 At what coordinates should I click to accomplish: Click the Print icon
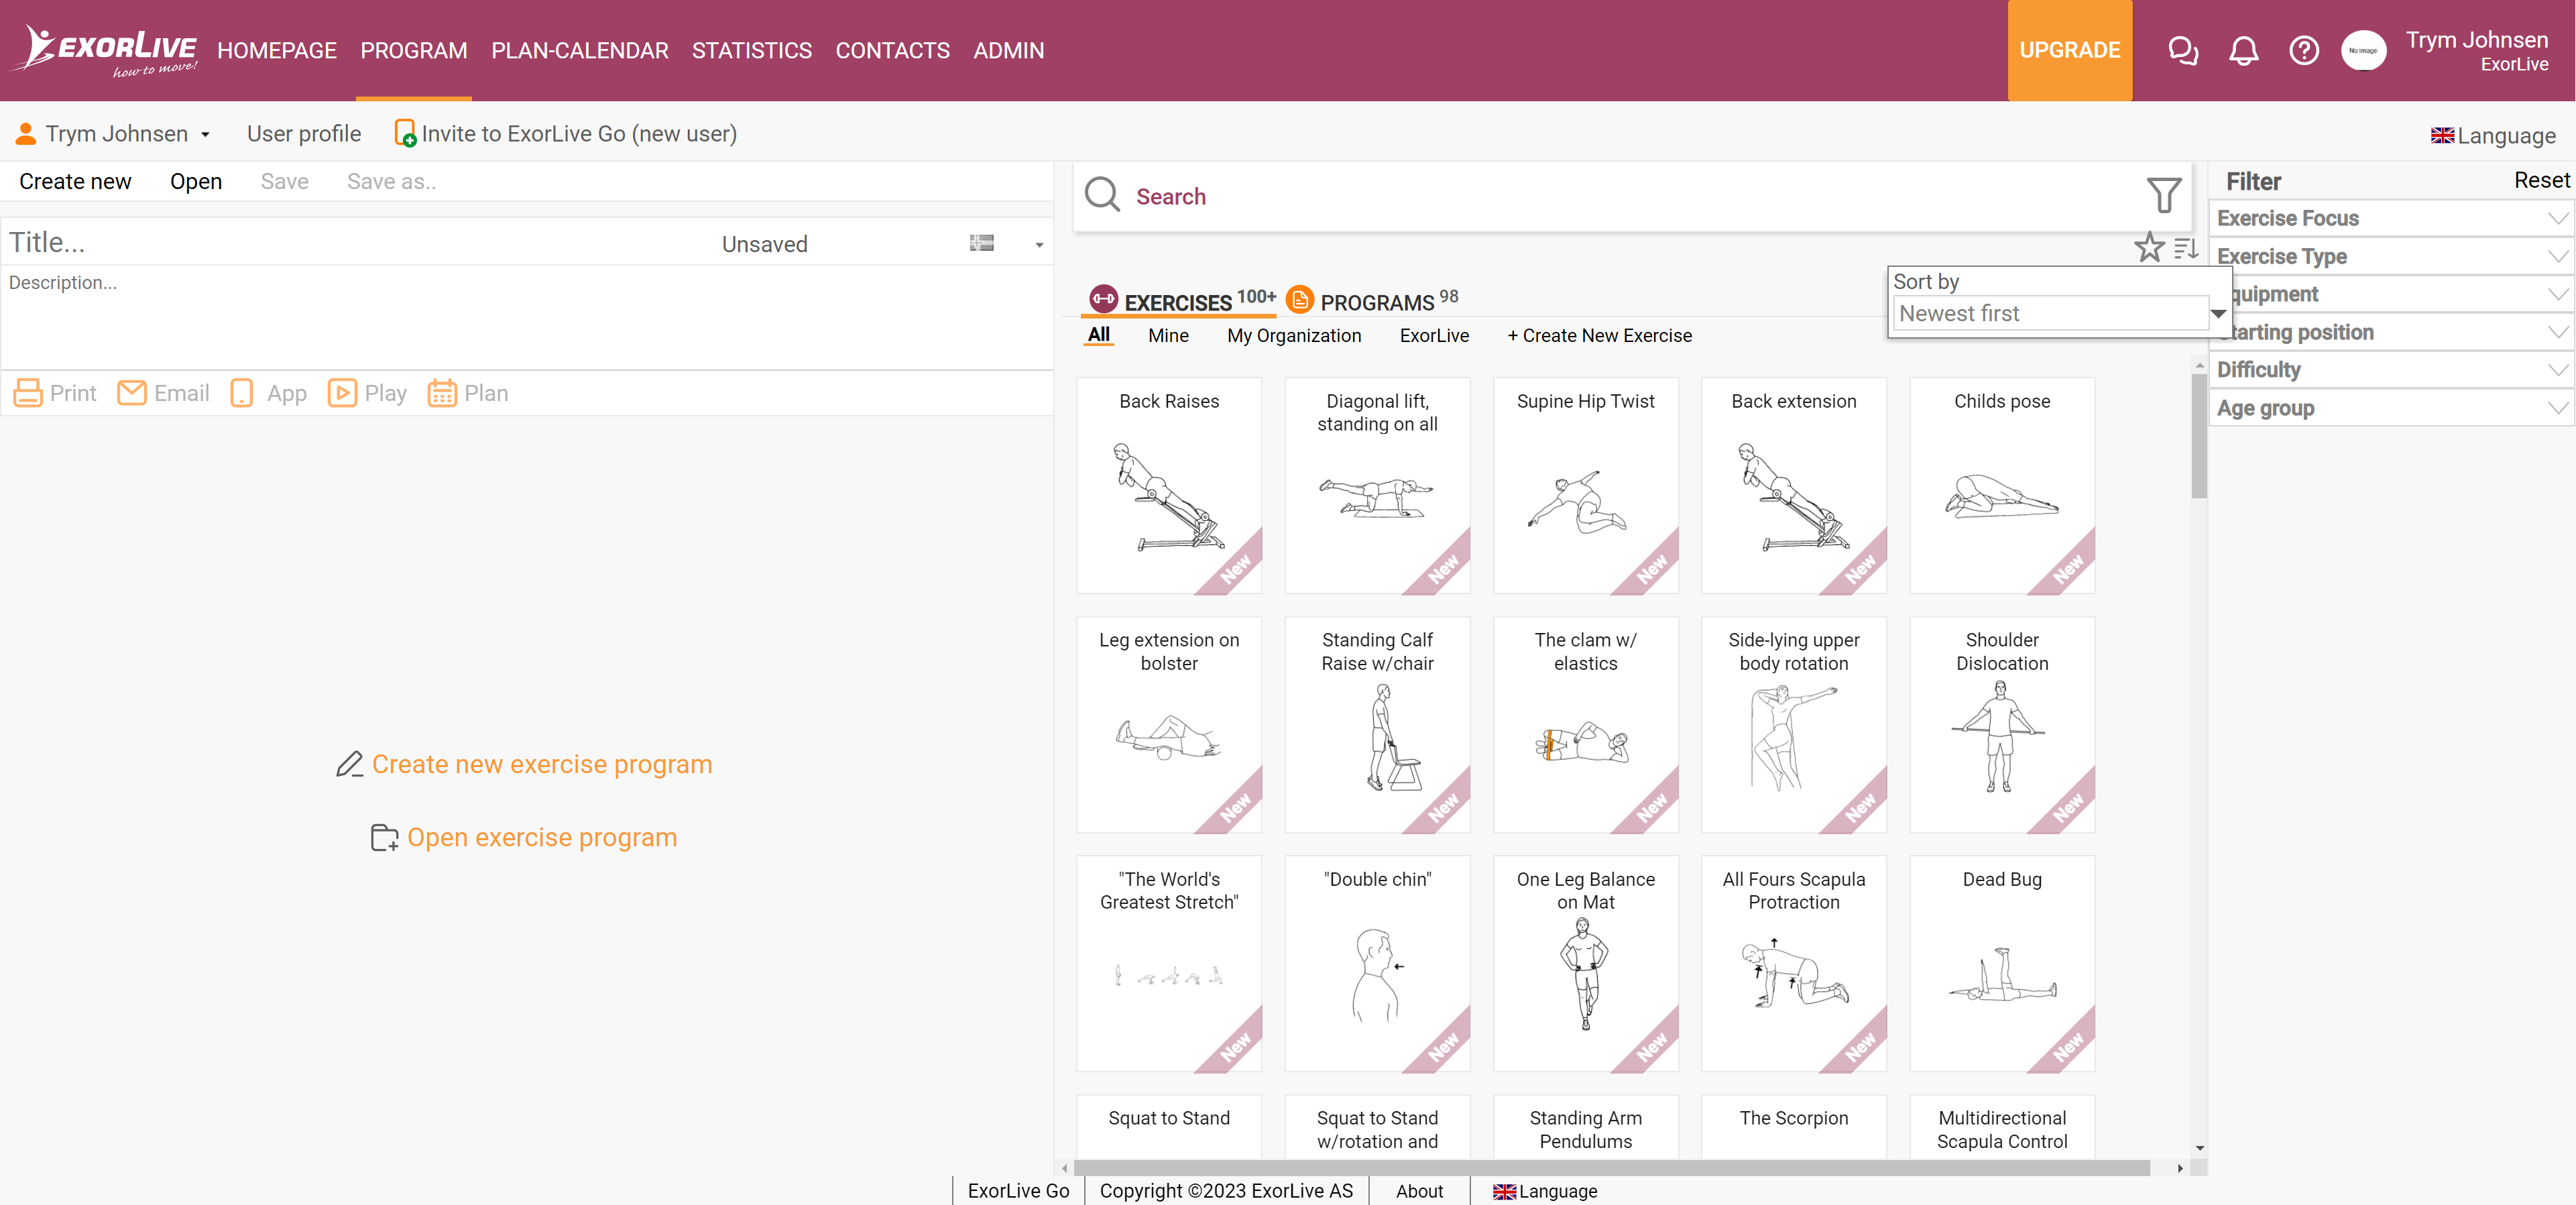click(x=28, y=393)
